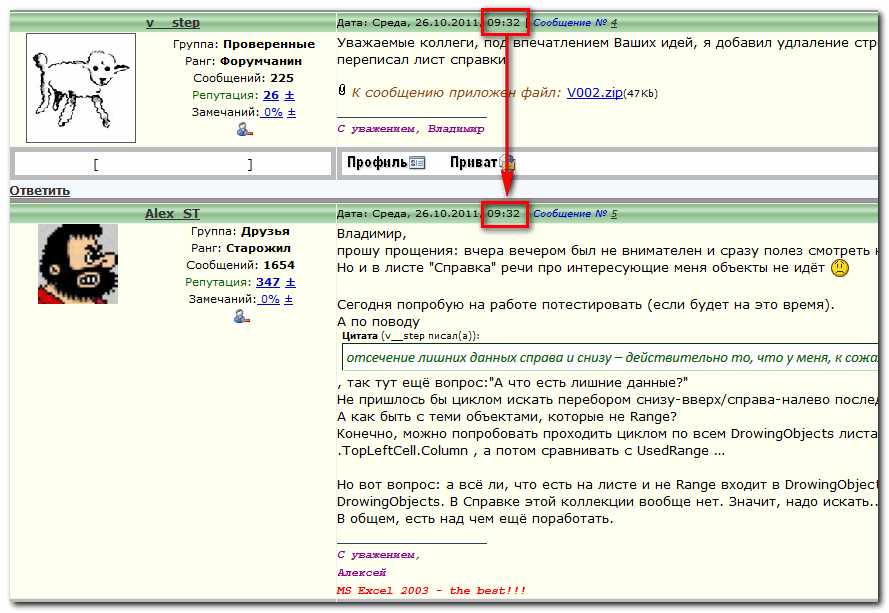The image size is (889, 613).
Task: Click 'Сообщений: 225' text
Action: [x=243, y=78]
